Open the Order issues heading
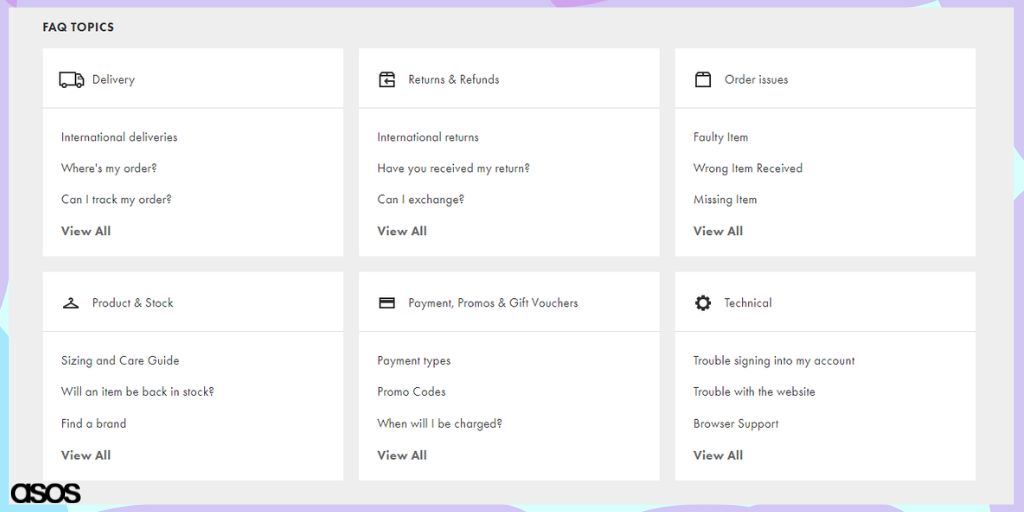Screen dimensions: 1024x512 [756, 80]
